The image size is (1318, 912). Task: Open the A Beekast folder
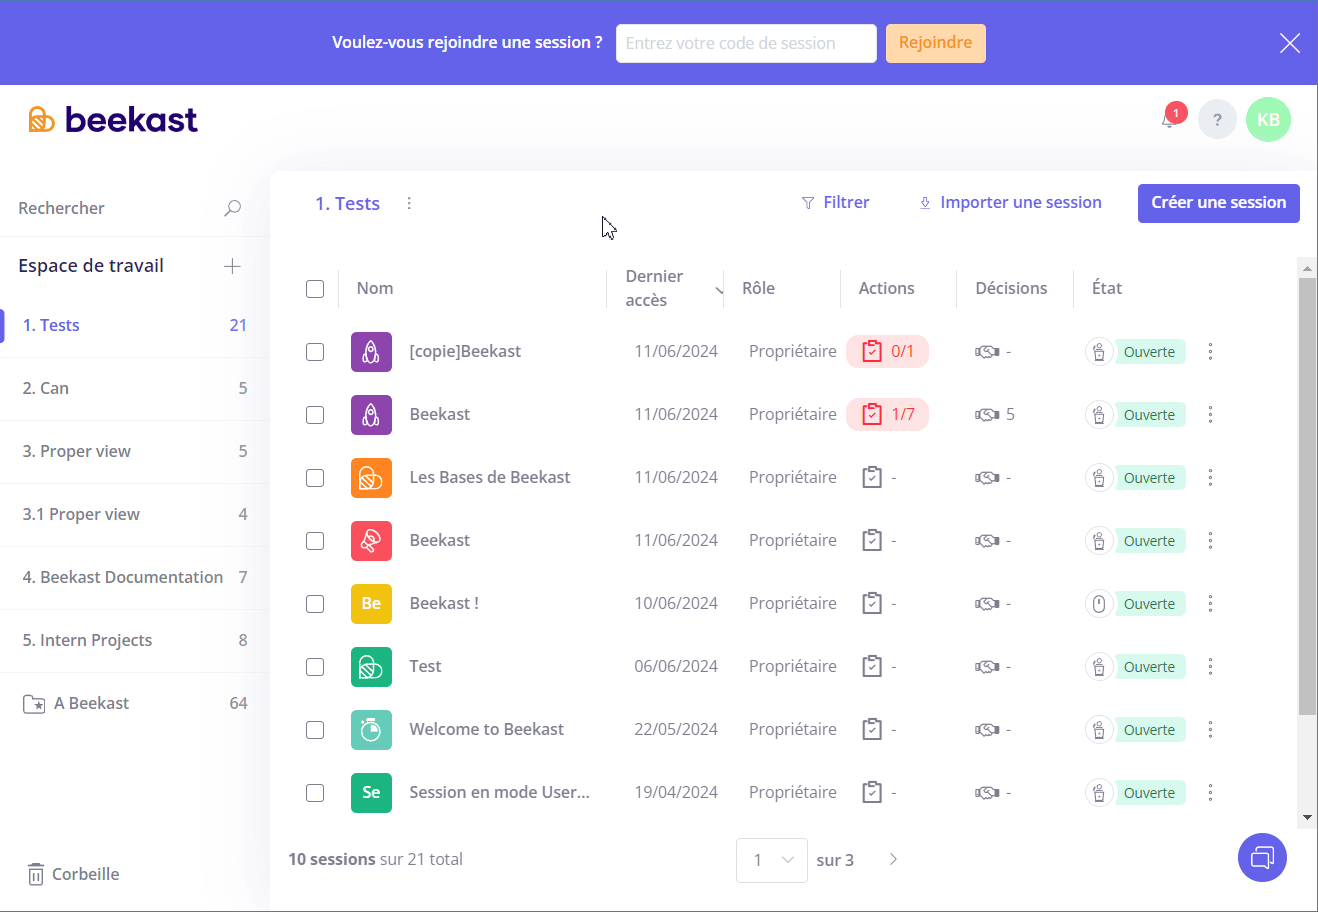135,704
